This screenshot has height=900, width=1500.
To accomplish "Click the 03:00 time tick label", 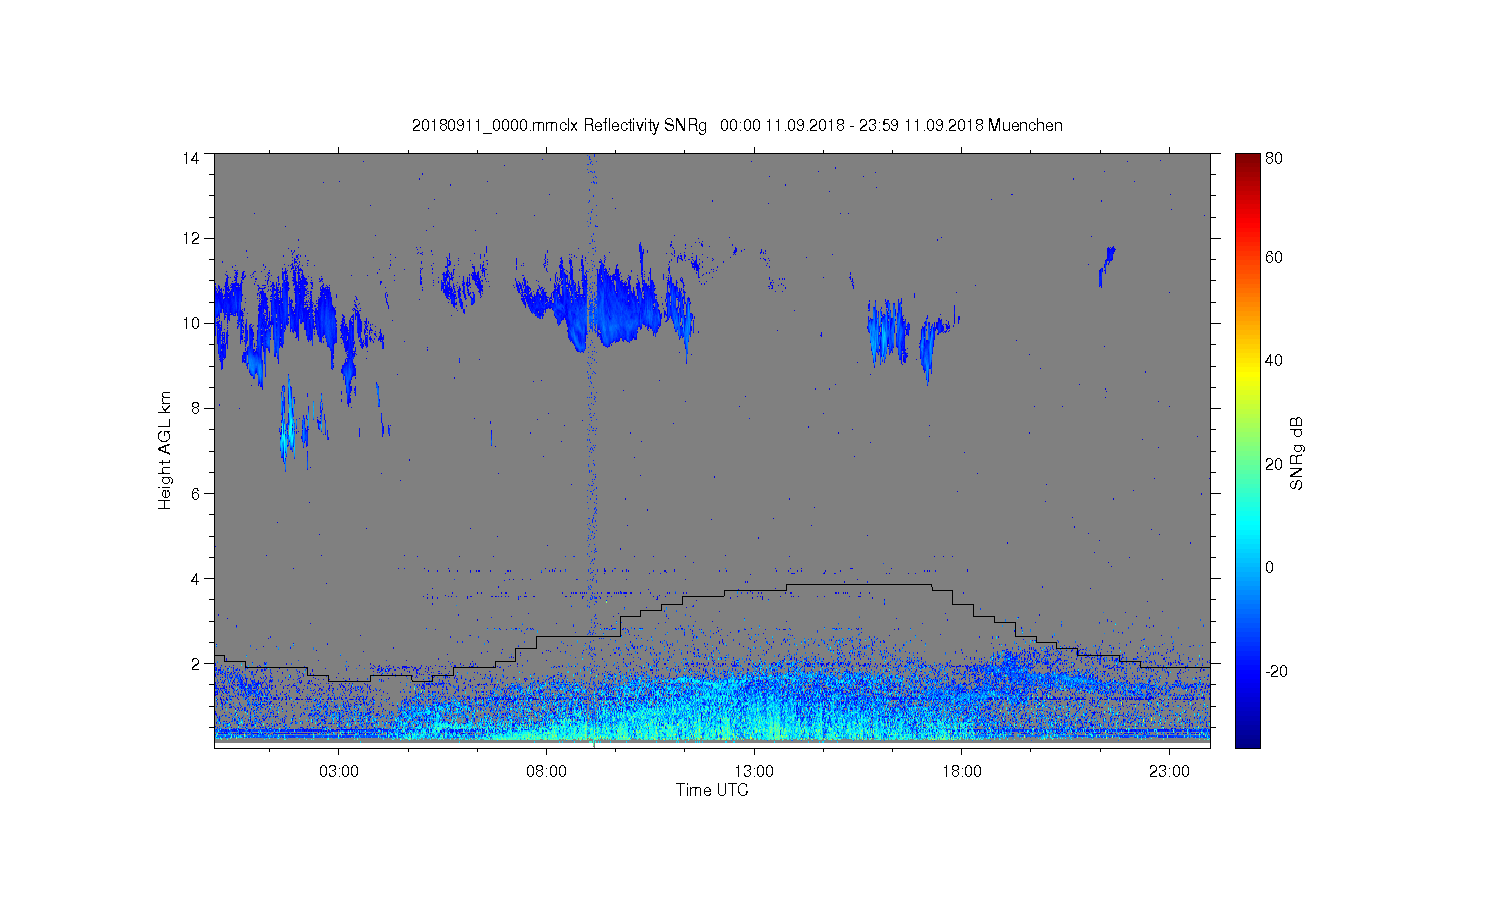I will tap(339, 772).
